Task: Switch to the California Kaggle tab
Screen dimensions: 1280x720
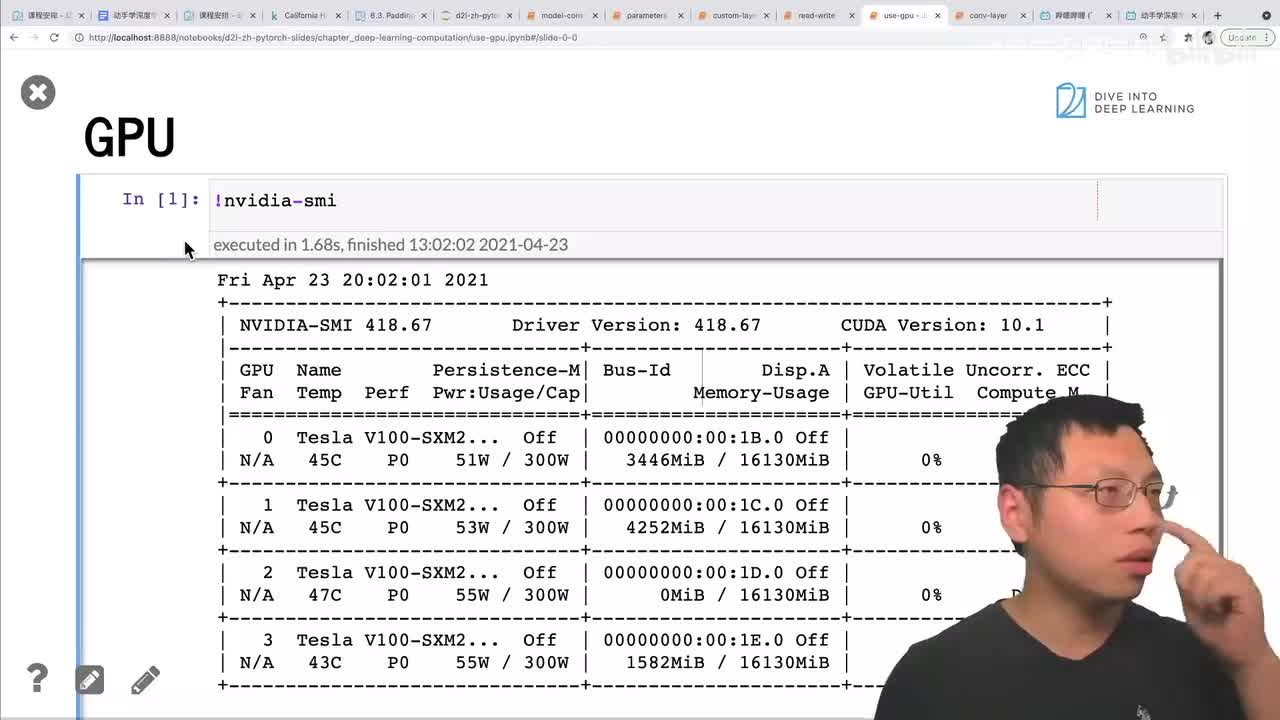Action: 305,16
